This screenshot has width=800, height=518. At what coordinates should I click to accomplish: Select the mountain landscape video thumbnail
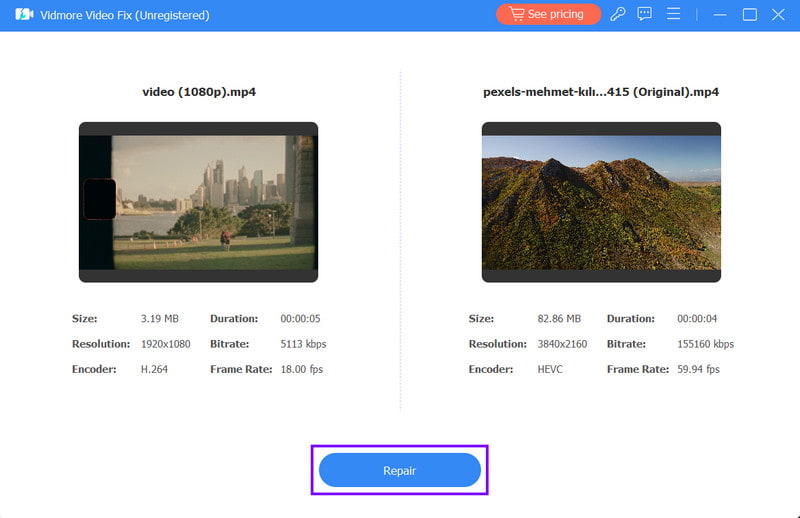pos(601,202)
